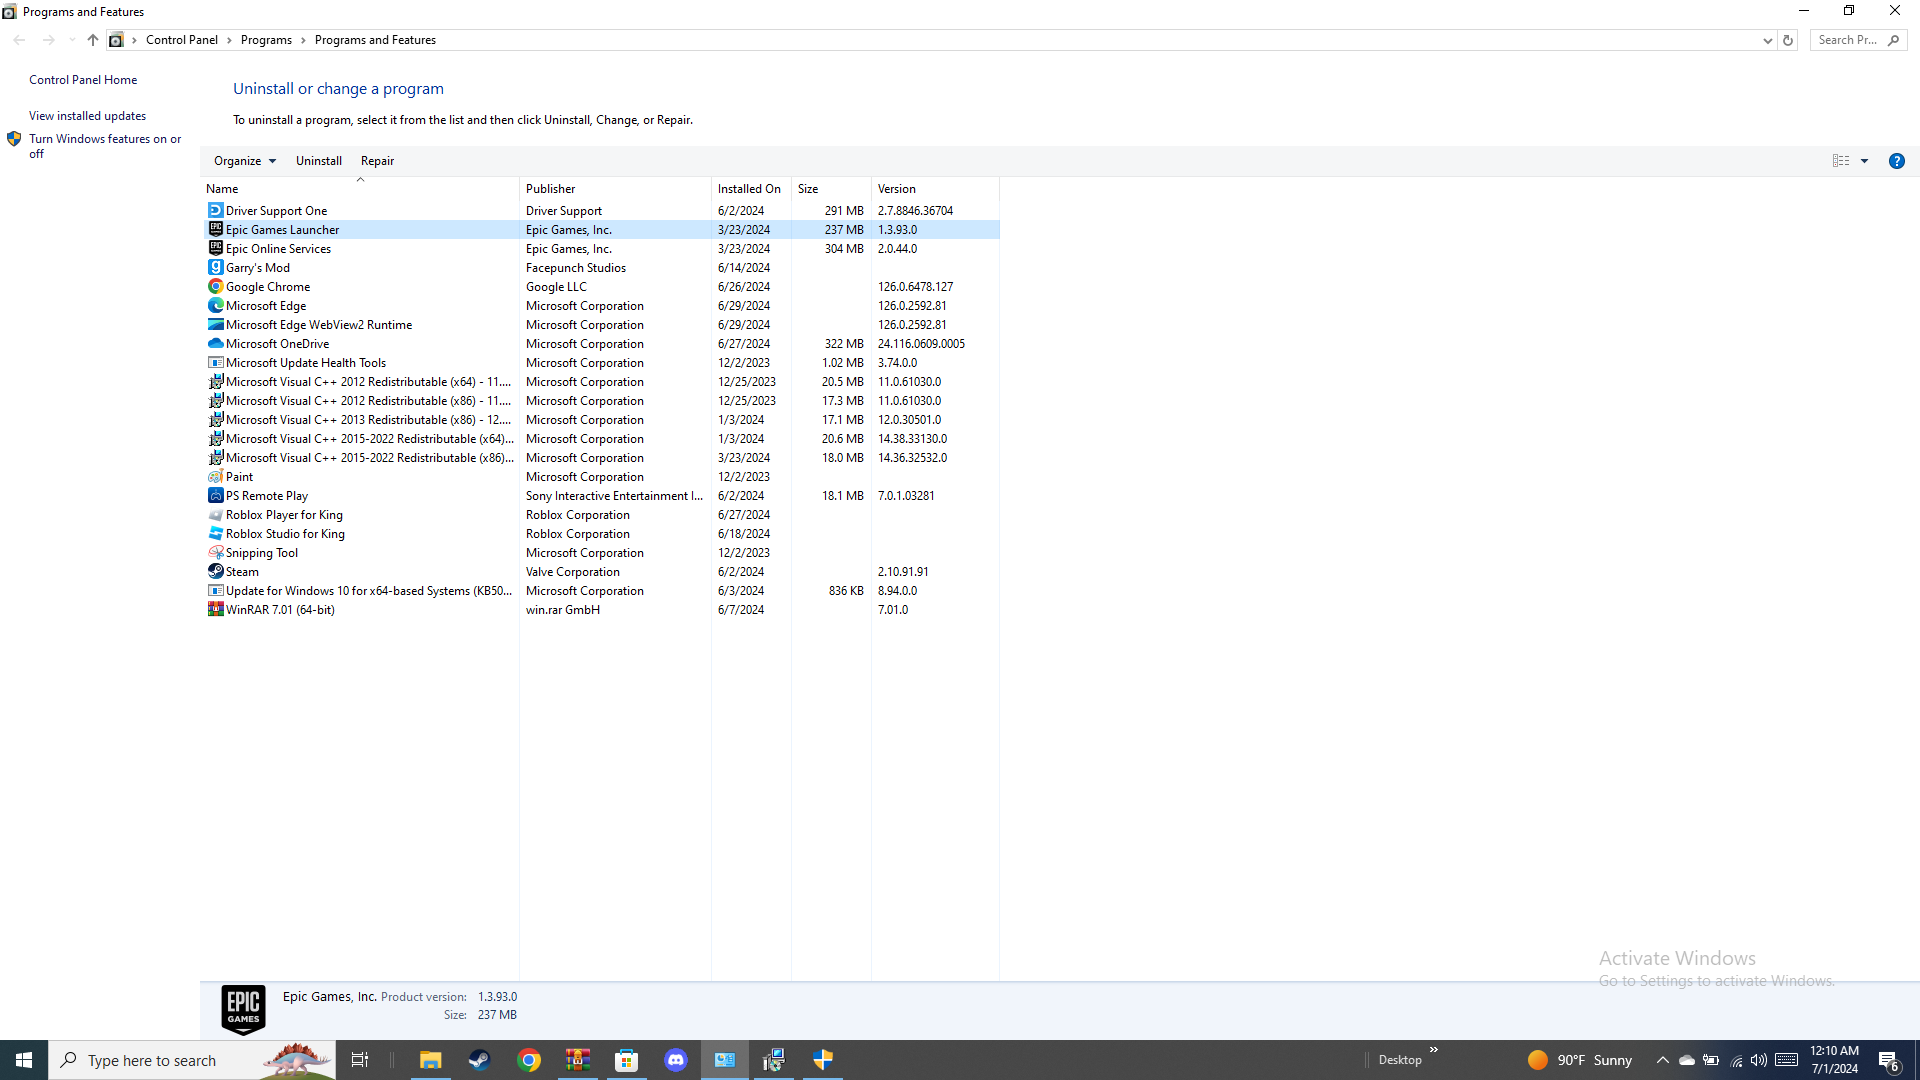This screenshot has width=1920, height=1080.
Task: Change the view with the view icon button
Action: tap(1841, 161)
